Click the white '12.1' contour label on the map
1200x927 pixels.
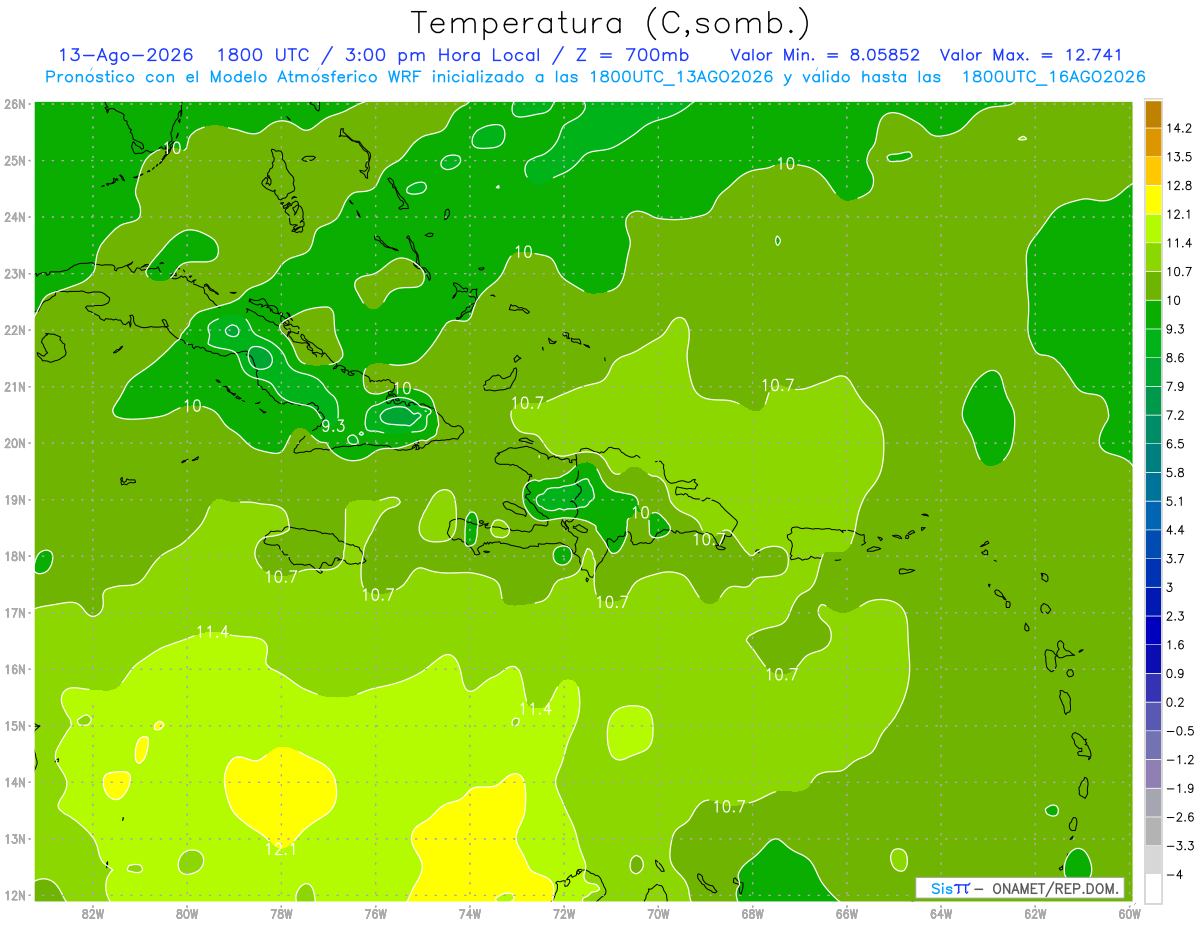(281, 849)
